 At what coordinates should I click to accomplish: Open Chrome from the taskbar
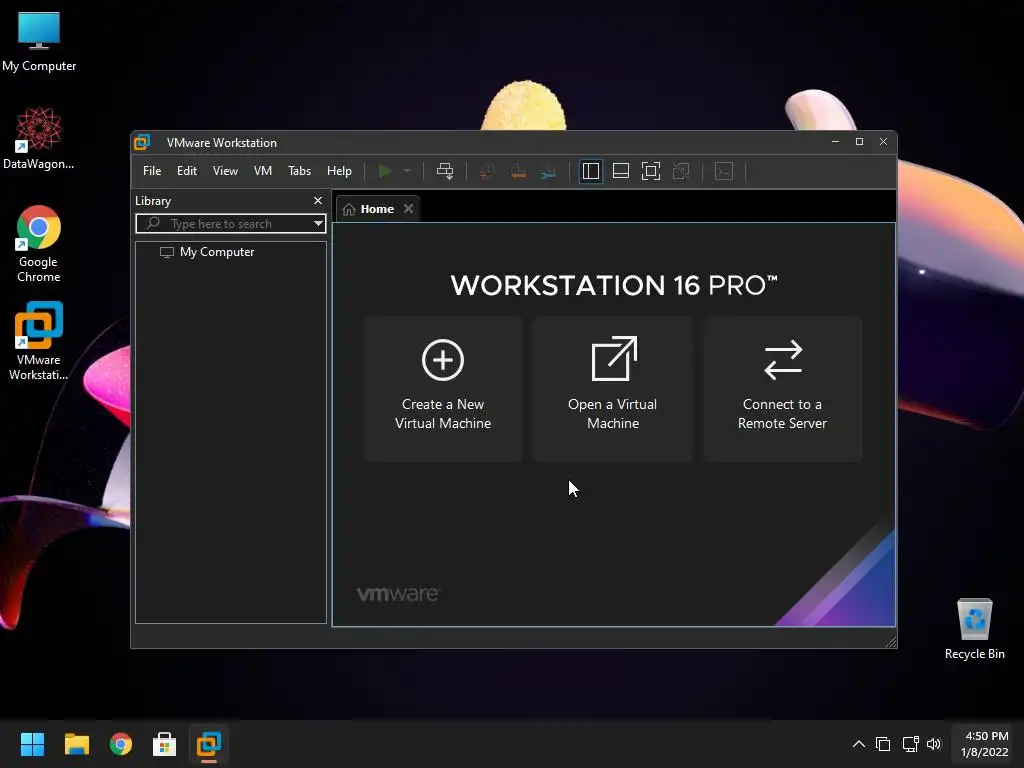(x=120, y=744)
